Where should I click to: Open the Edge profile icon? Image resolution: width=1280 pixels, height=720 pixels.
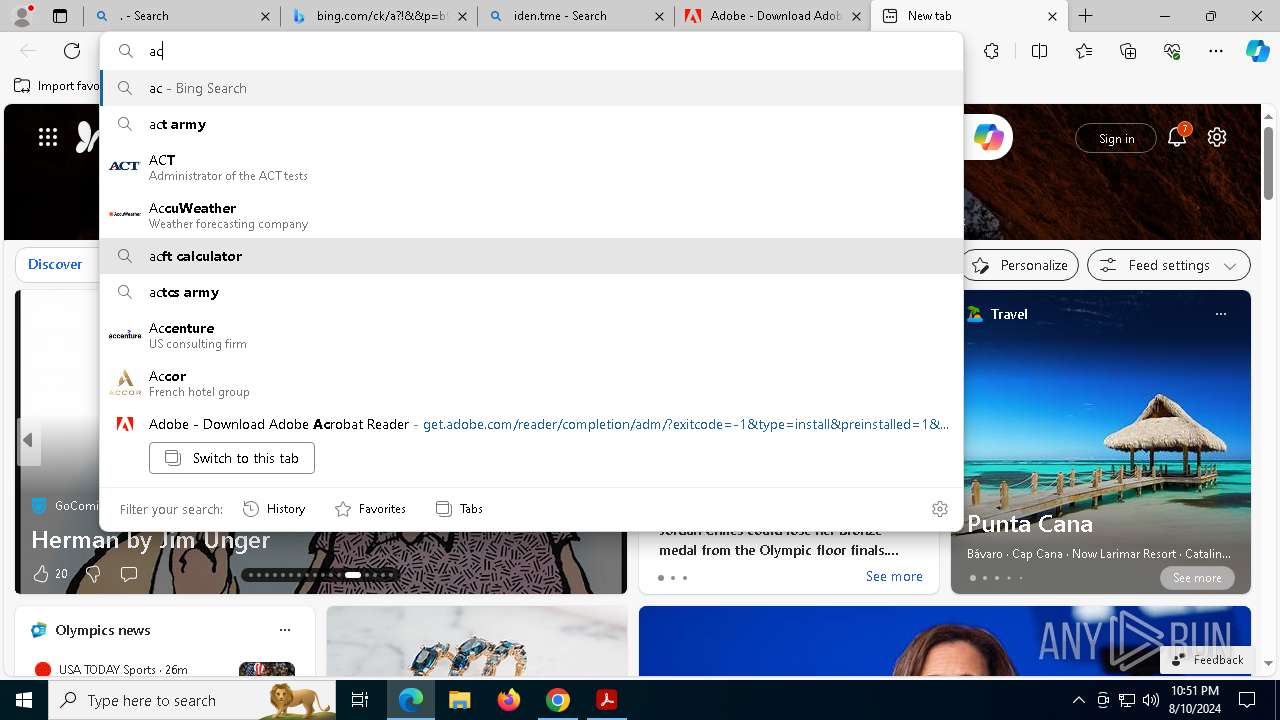click(22, 15)
